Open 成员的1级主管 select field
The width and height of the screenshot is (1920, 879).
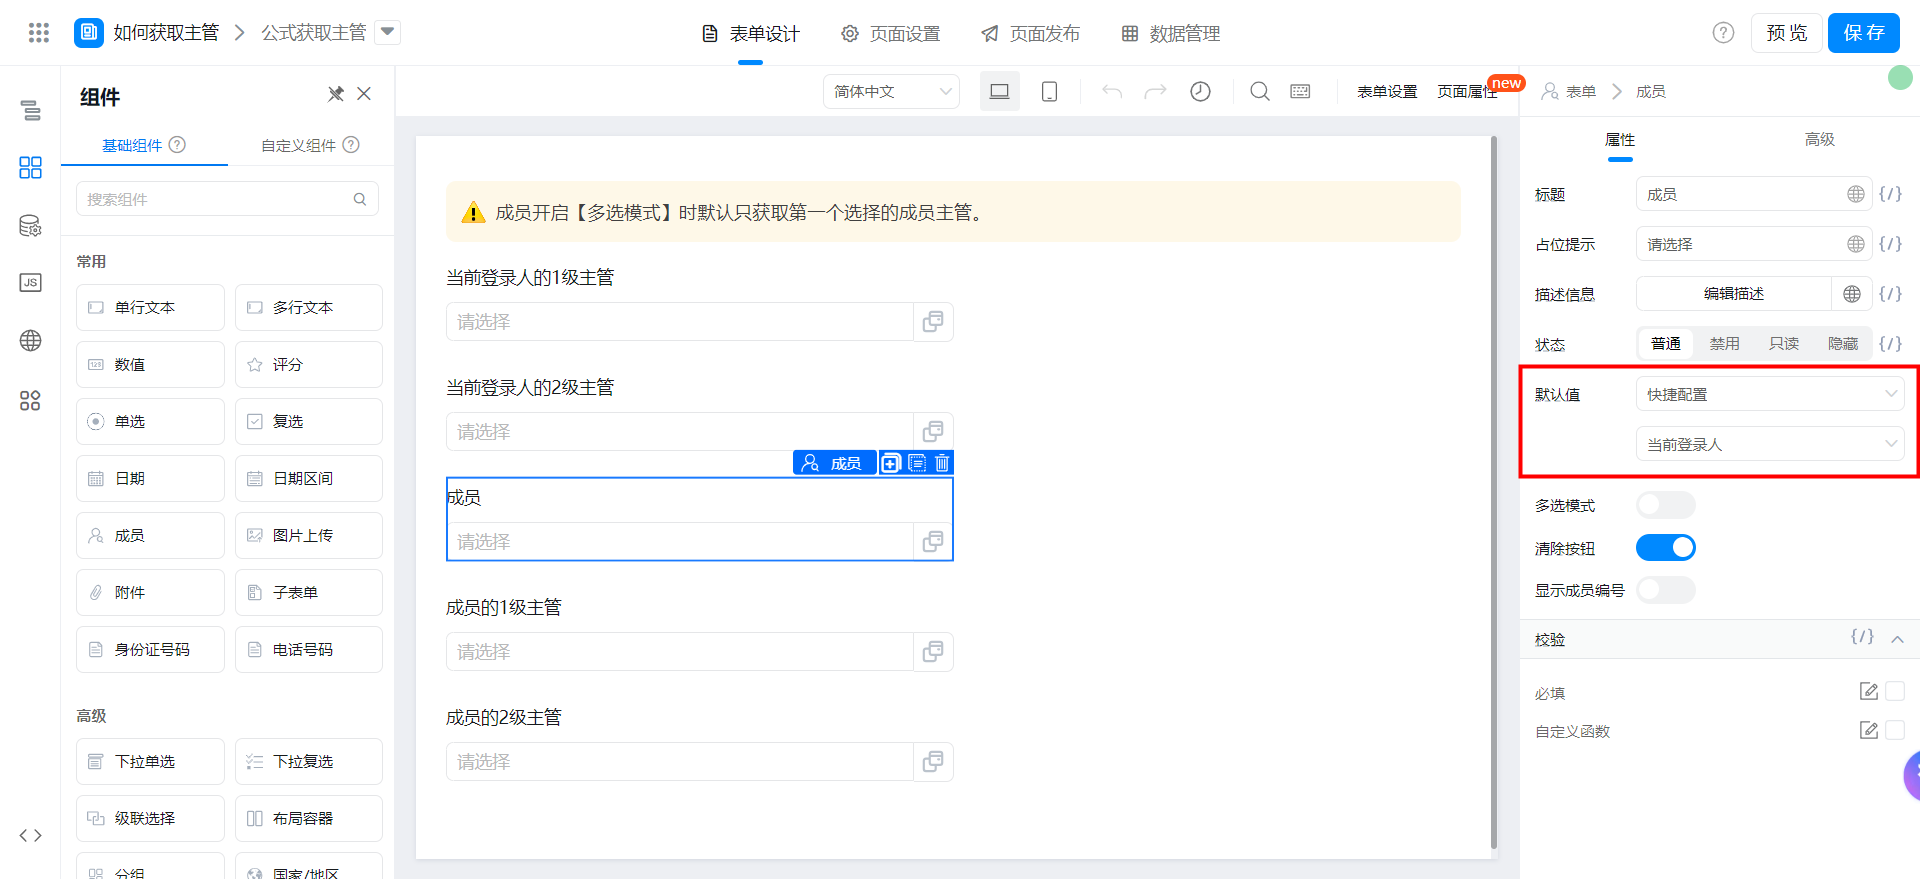680,652
